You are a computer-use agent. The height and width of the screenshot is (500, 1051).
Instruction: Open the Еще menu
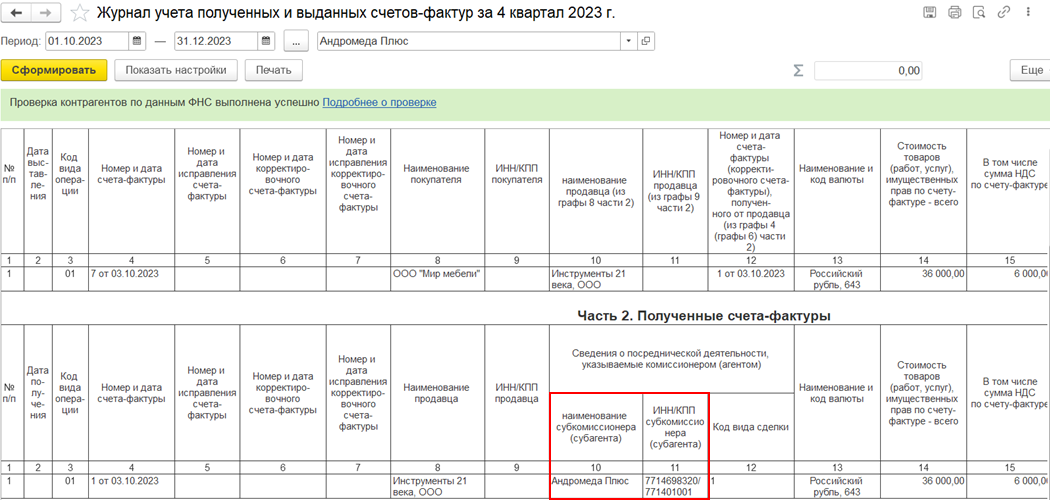point(1030,70)
